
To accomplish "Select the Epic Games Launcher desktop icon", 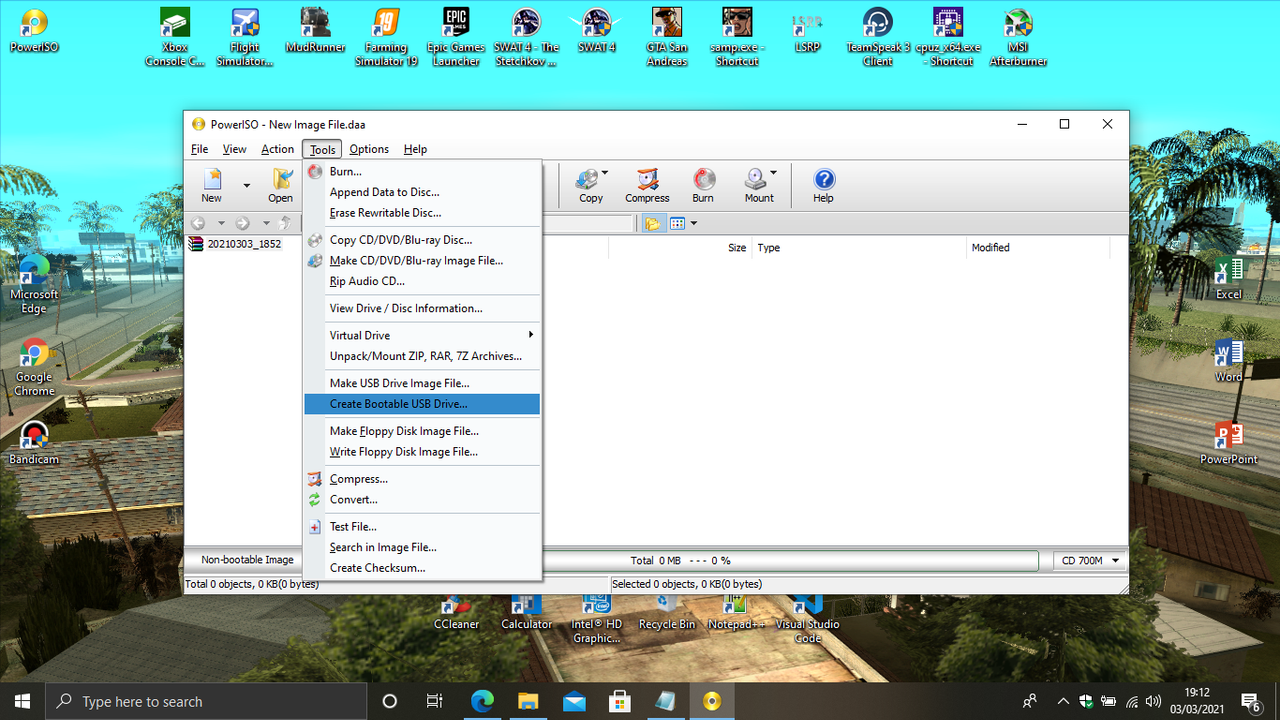I will coord(456,38).
